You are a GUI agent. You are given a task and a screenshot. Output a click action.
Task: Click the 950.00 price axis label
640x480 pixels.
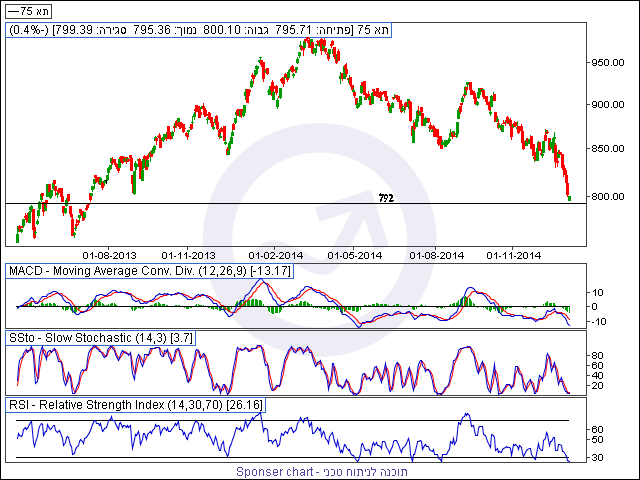[608, 63]
